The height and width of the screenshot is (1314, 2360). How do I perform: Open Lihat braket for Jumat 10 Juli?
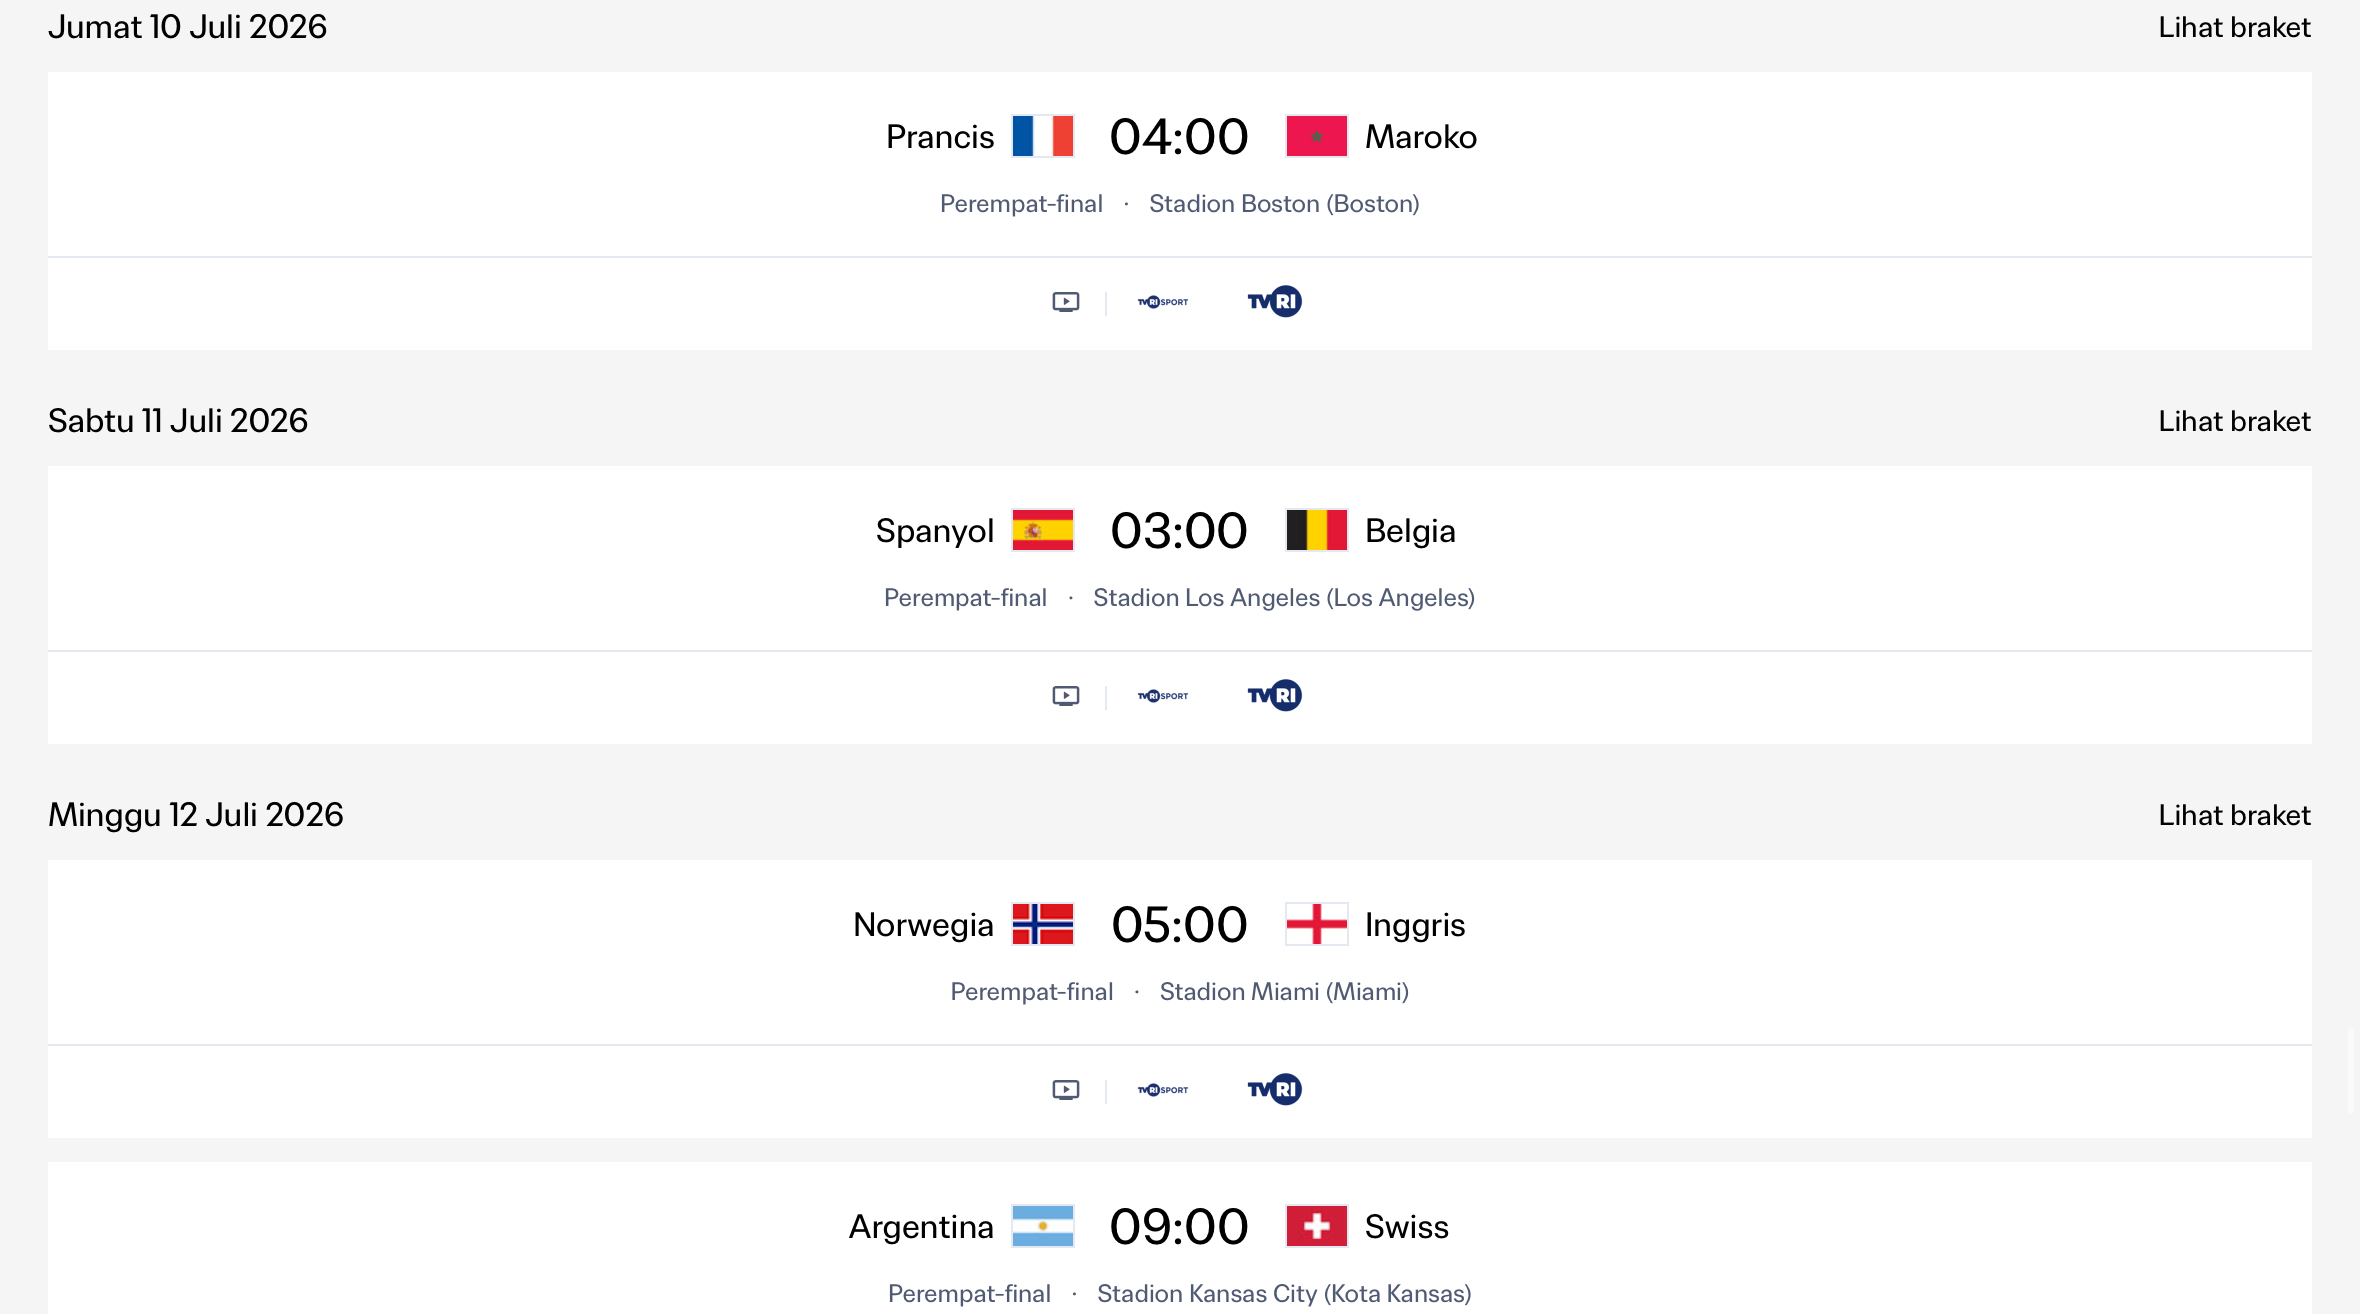pos(2234,27)
